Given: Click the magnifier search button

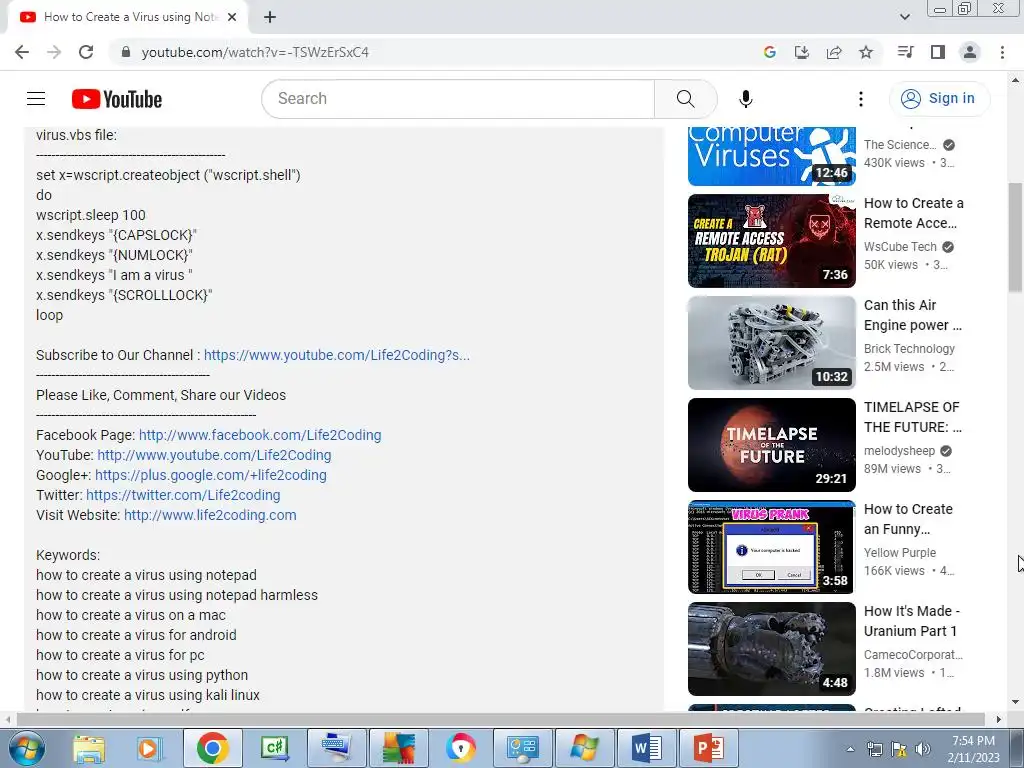Looking at the screenshot, I should click(x=686, y=99).
